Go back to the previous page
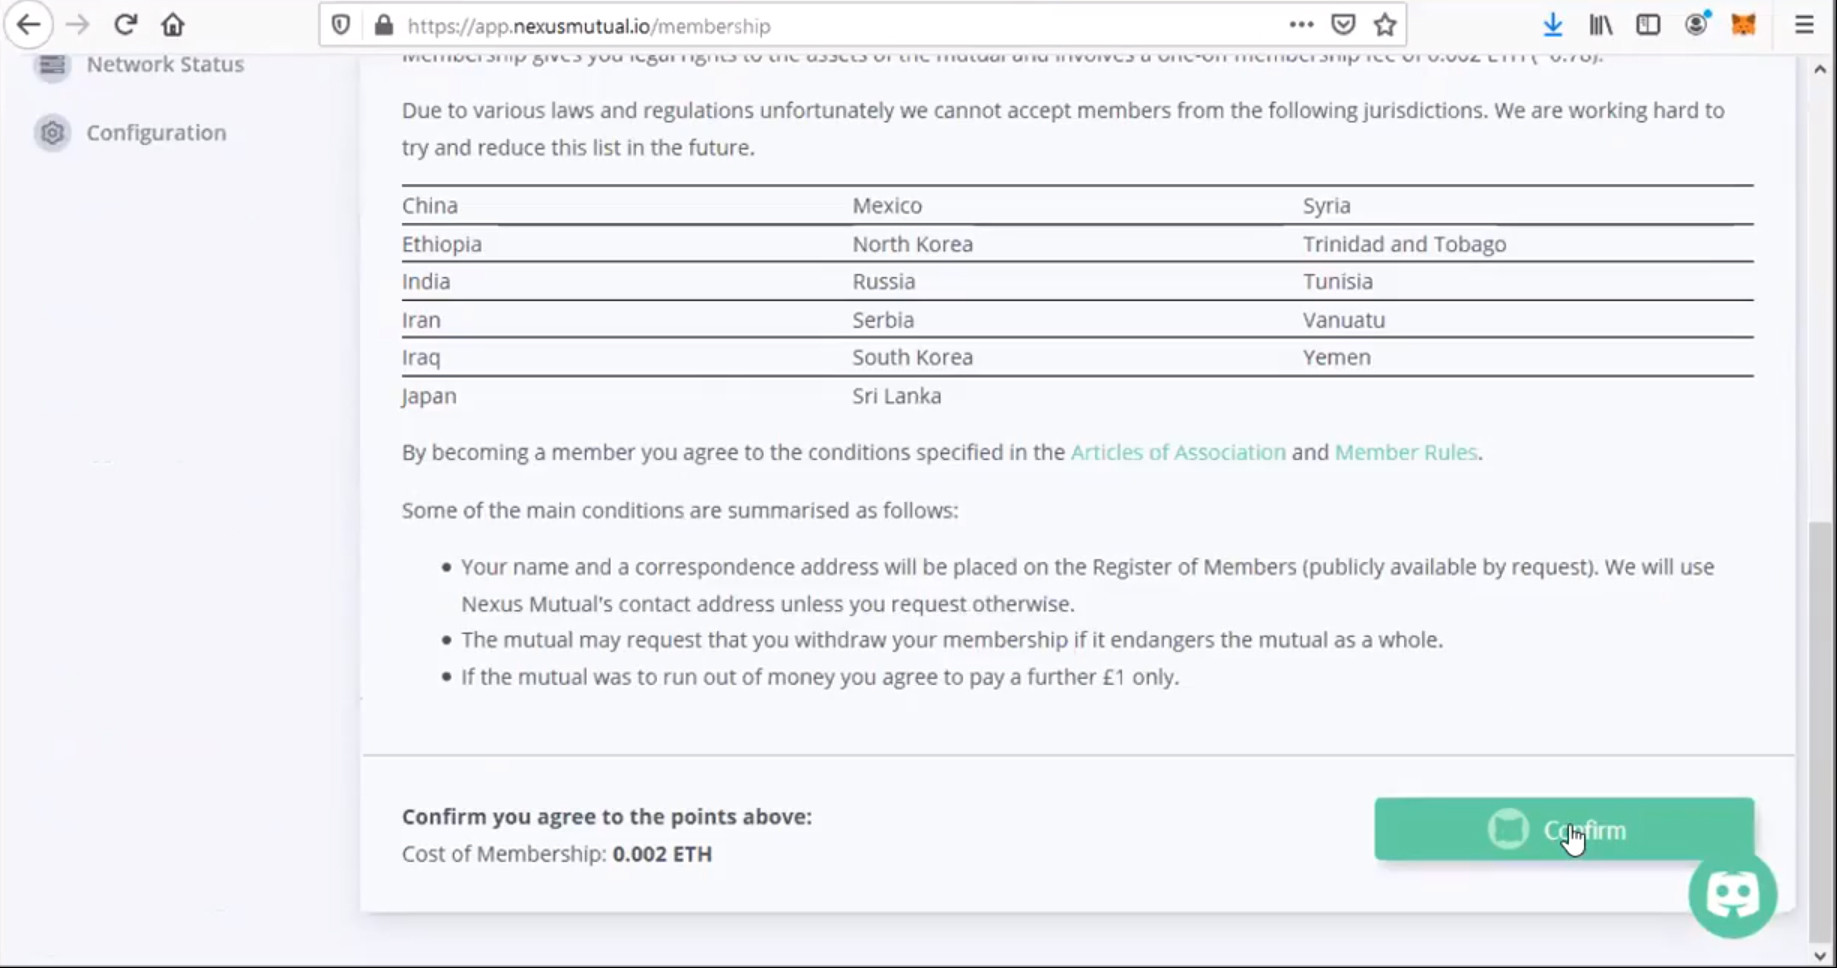The height and width of the screenshot is (968, 1837). (x=29, y=25)
